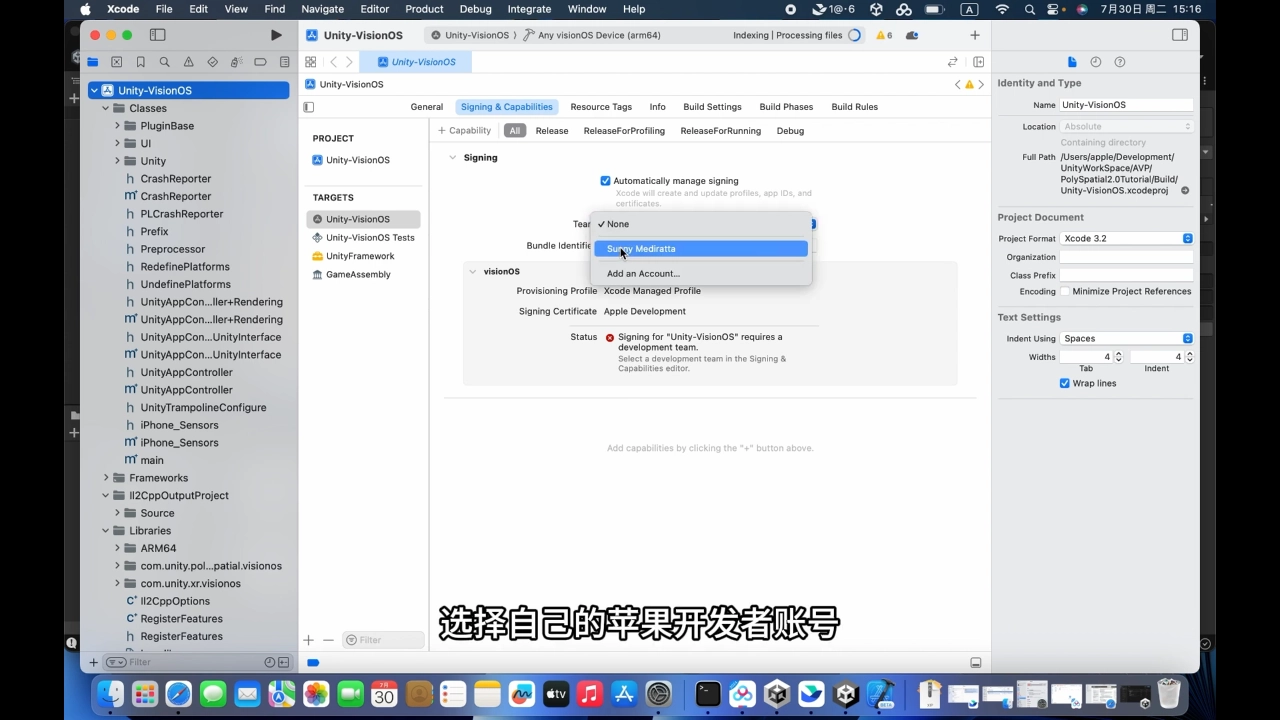This screenshot has height=720, width=1280.
Task: Add editor on right icon
Action: (x=978, y=62)
